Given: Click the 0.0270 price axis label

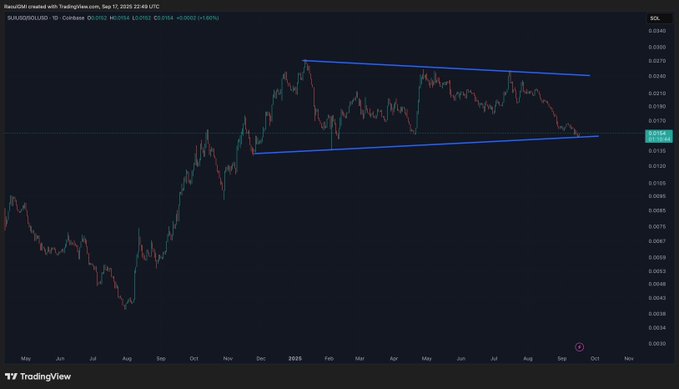Looking at the screenshot, I should coord(656,61).
